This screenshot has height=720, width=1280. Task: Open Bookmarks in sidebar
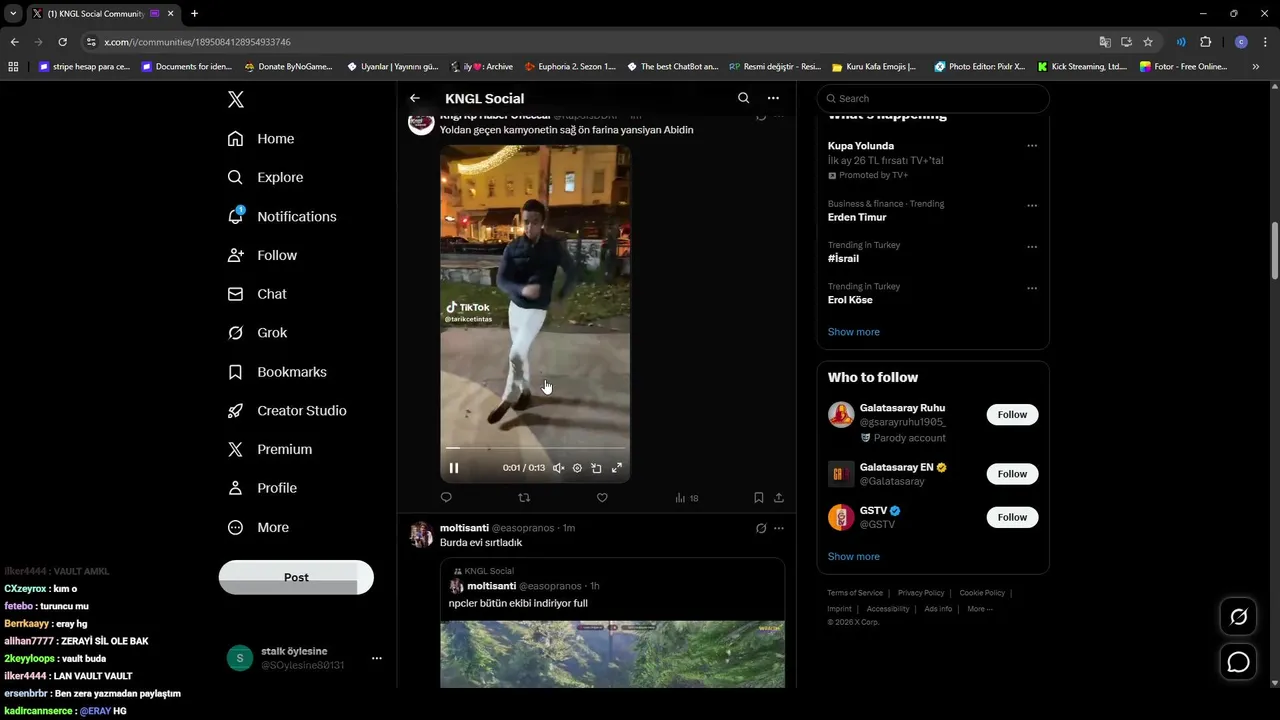(x=277, y=372)
